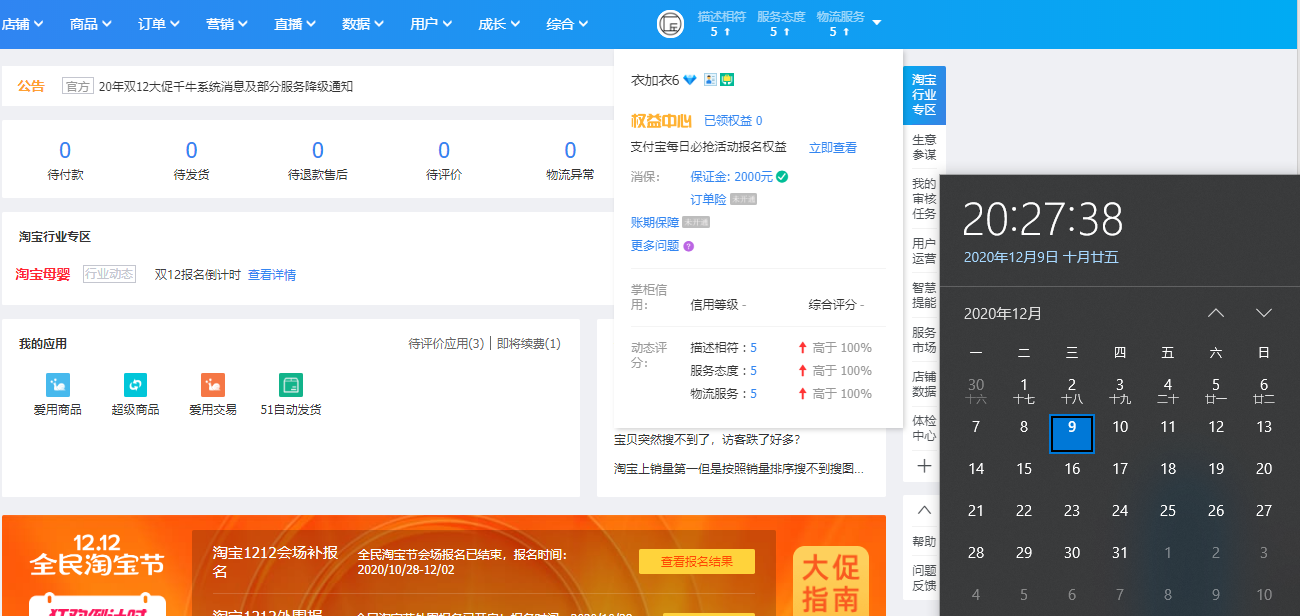This screenshot has width=1300, height=616.
Task: Click the calendar date link 2020年12月9日 十月廿五
Action: pyautogui.click(x=1041, y=257)
